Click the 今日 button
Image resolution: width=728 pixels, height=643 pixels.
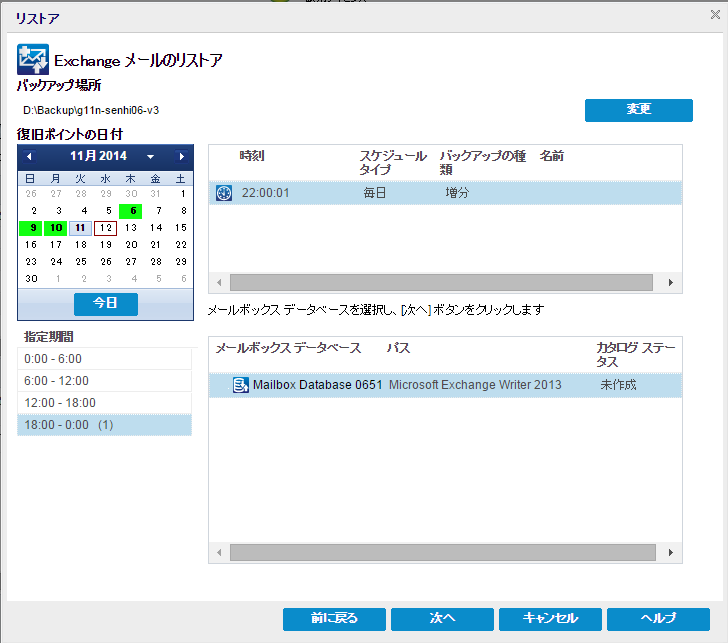(106, 304)
